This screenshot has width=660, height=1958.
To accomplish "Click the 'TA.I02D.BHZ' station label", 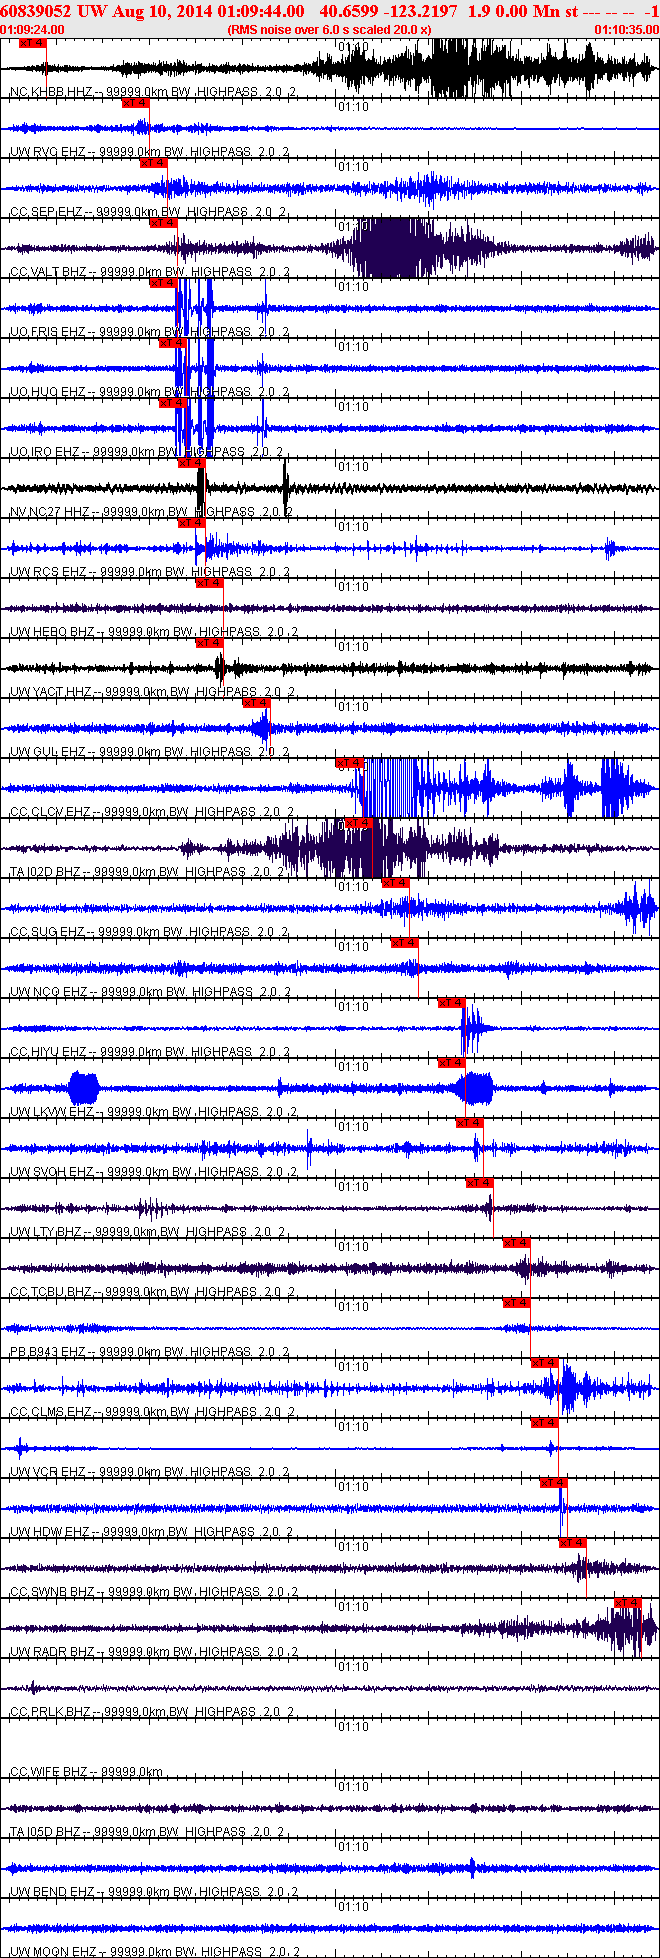I will tap(46, 872).
